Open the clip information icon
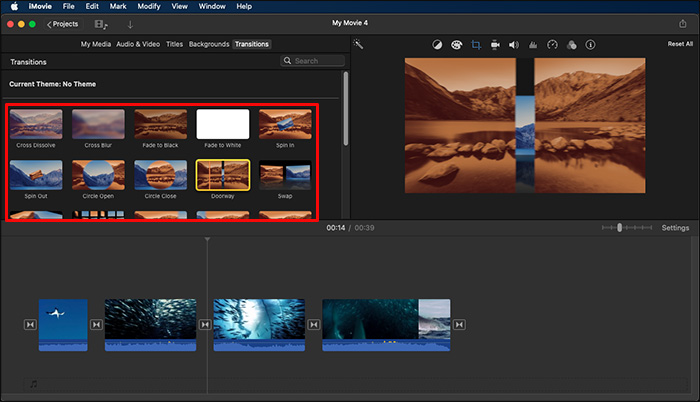 (589, 45)
